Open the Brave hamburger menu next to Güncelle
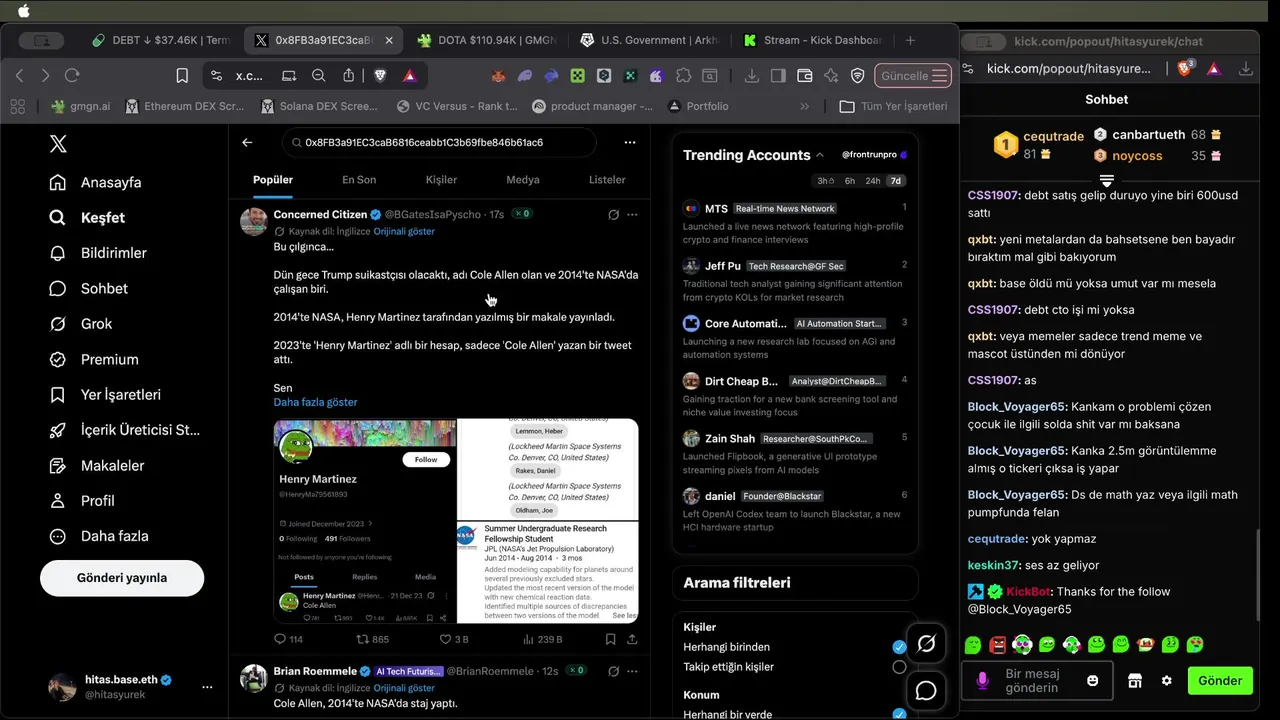Viewport: 1280px width, 720px height. [939, 75]
